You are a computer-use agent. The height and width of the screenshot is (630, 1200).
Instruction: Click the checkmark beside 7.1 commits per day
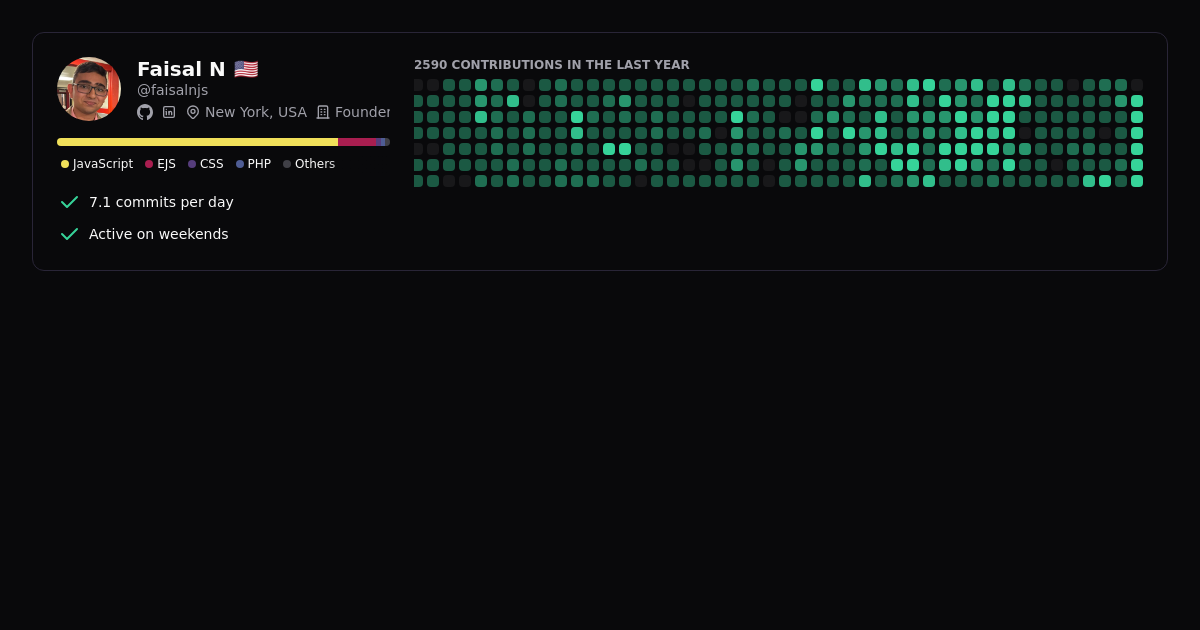click(69, 202)
